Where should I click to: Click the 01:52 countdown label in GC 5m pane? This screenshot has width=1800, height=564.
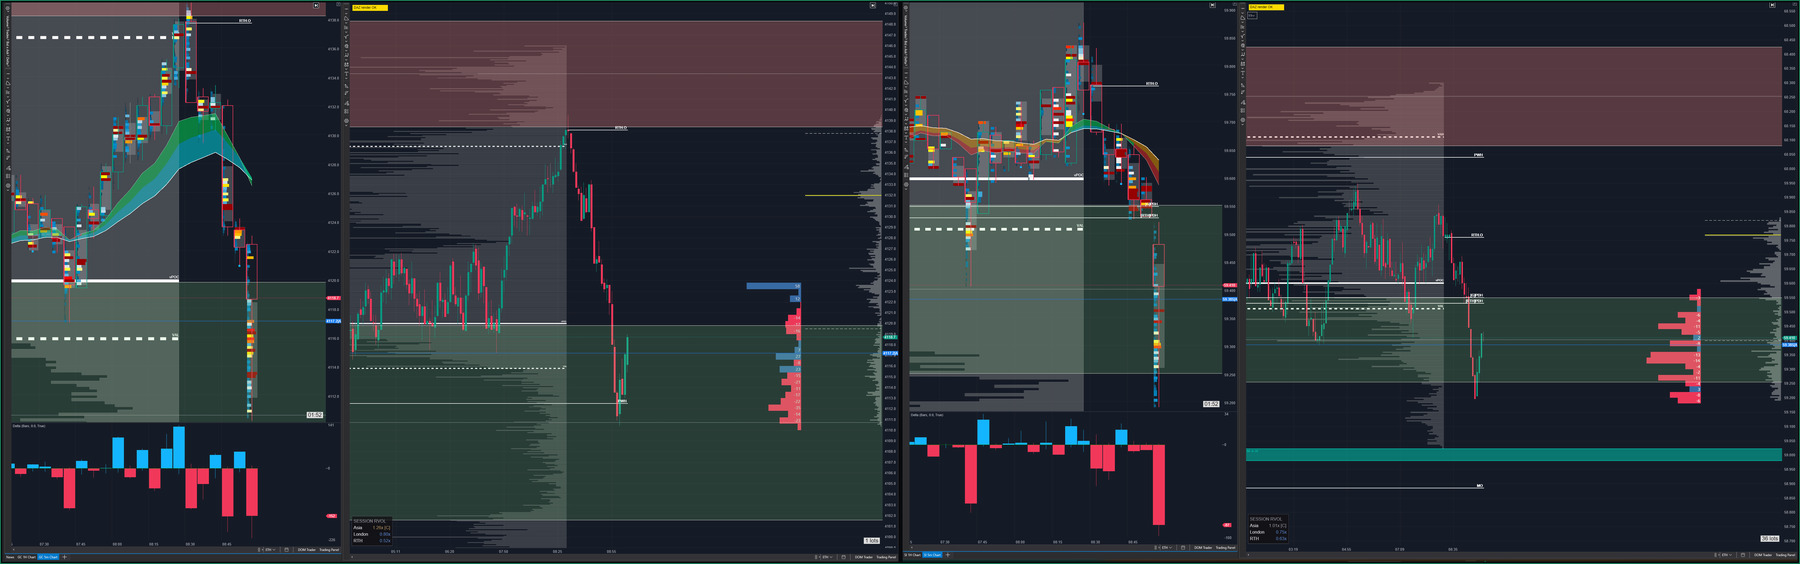(x=314, y=415)
